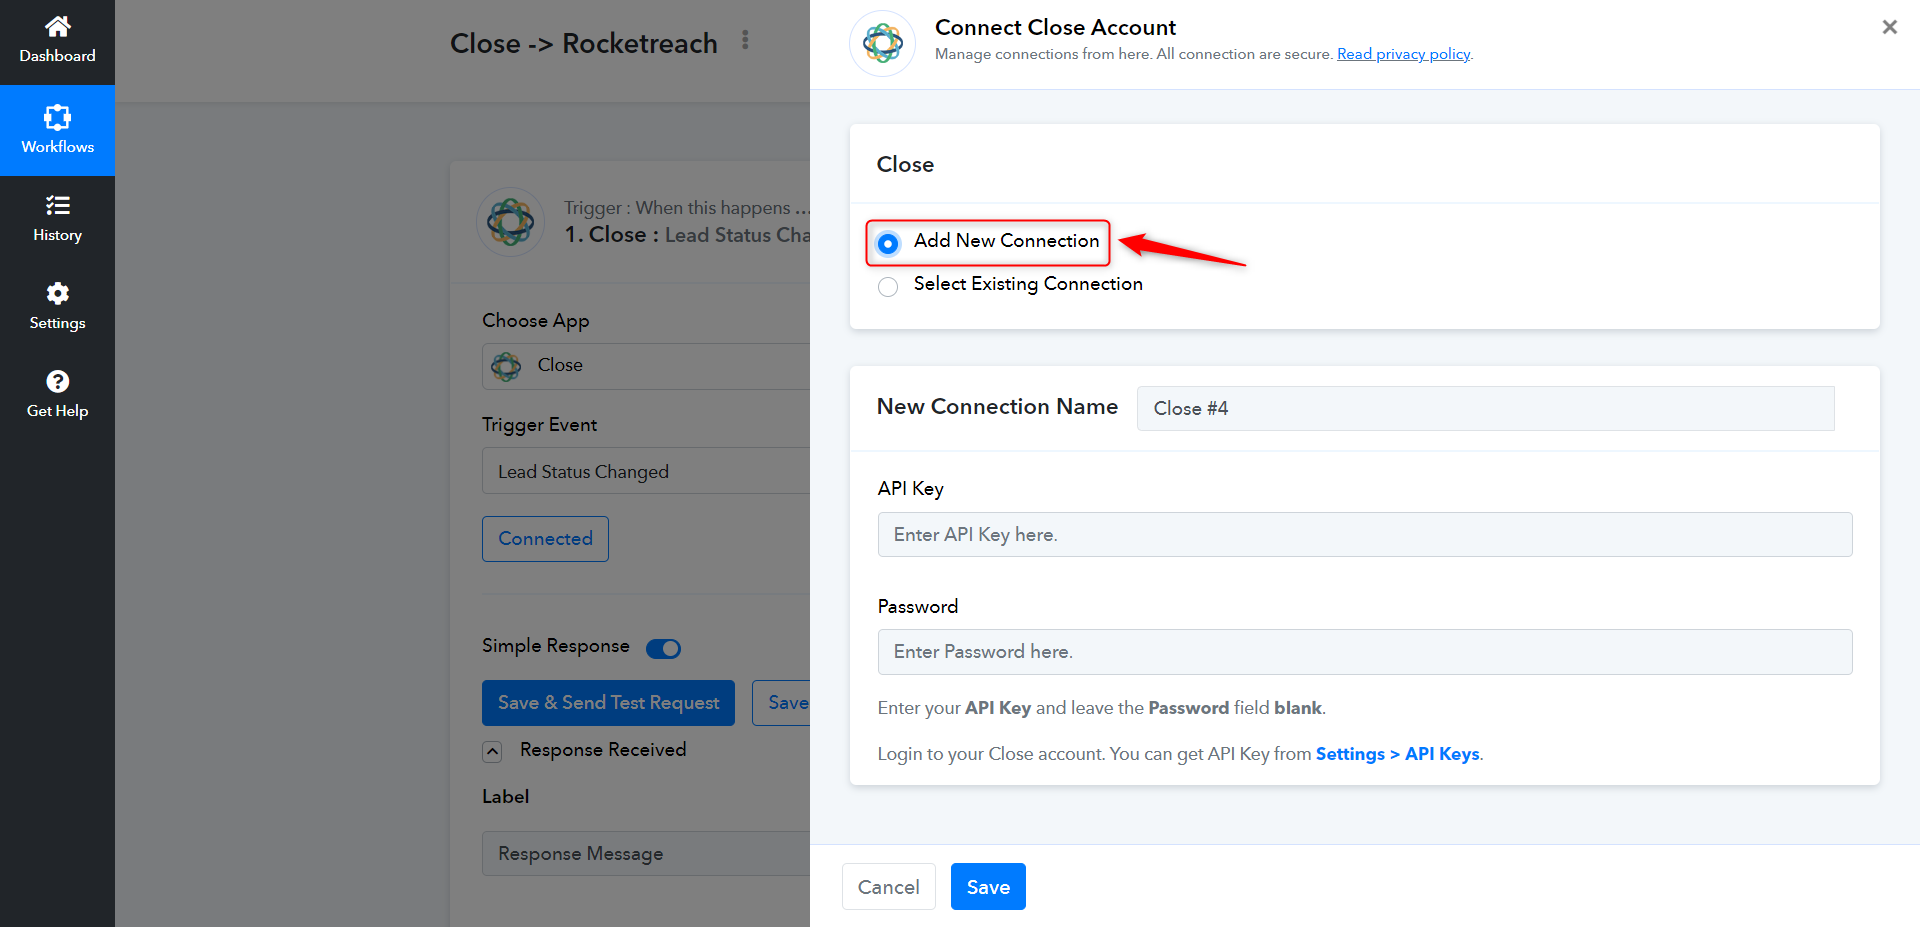Click Save & Send Test Request
This screenshot has height=927, width=1920.
(x=608, y=703)
